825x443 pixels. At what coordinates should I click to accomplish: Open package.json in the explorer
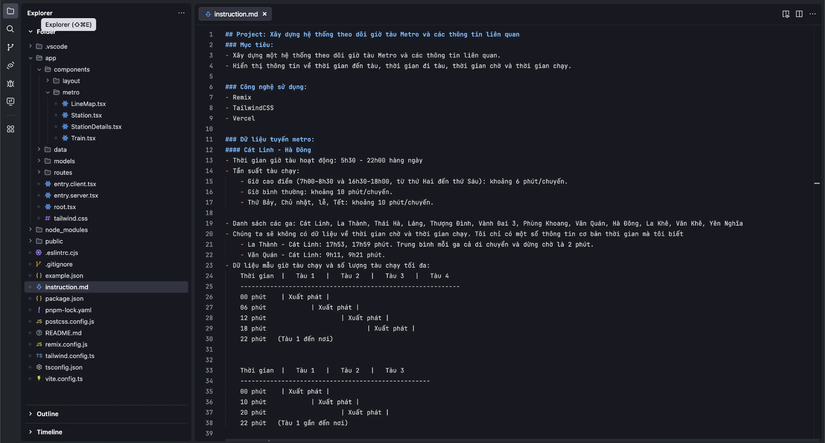(x=64, y=298)
